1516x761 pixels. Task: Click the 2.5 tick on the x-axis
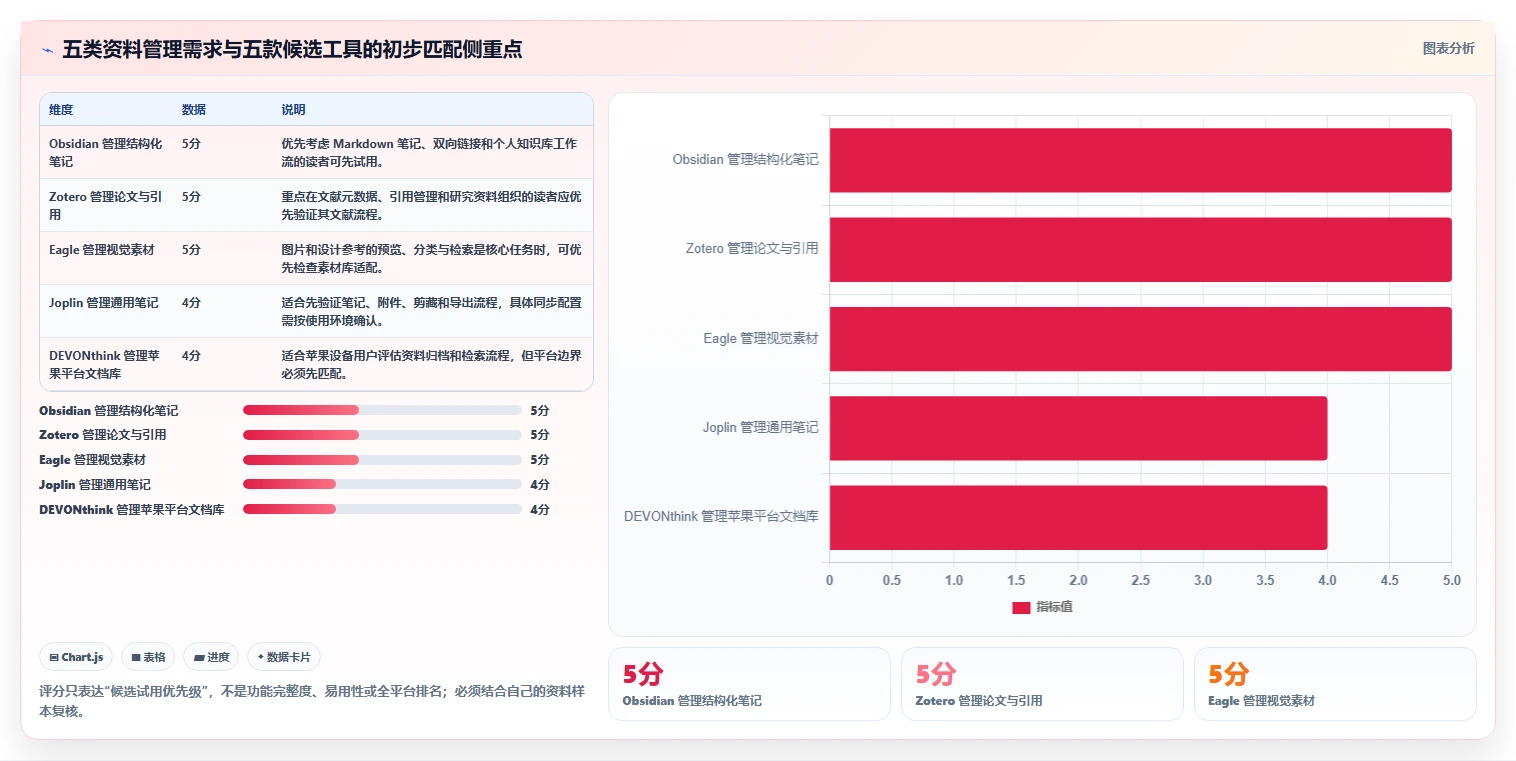[x=1140, y=580]
